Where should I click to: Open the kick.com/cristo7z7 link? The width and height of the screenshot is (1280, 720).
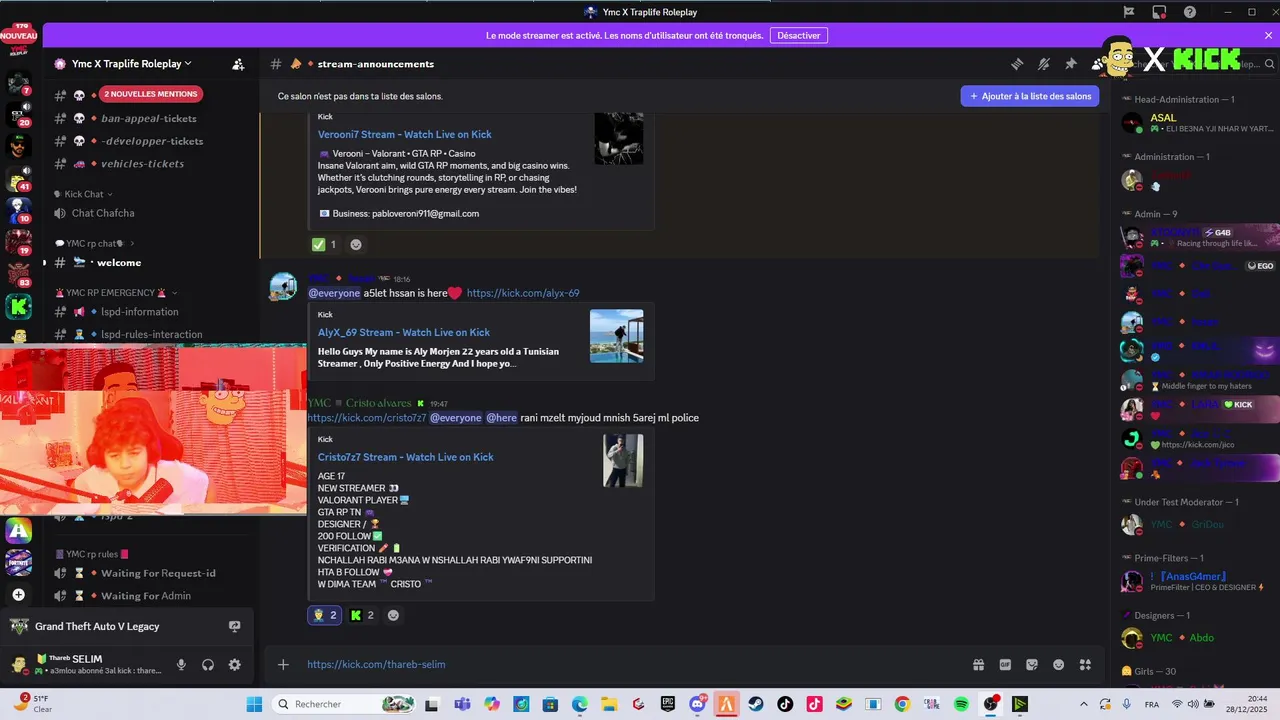pos(367,418)
